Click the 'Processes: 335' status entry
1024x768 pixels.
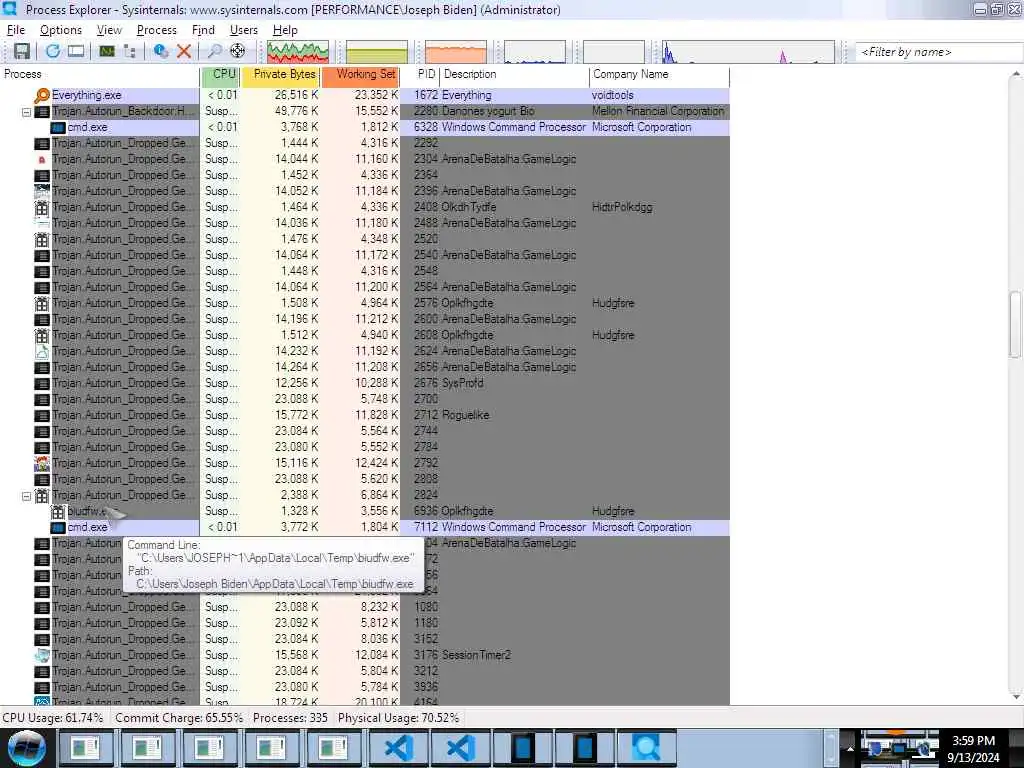click(290, 718)
